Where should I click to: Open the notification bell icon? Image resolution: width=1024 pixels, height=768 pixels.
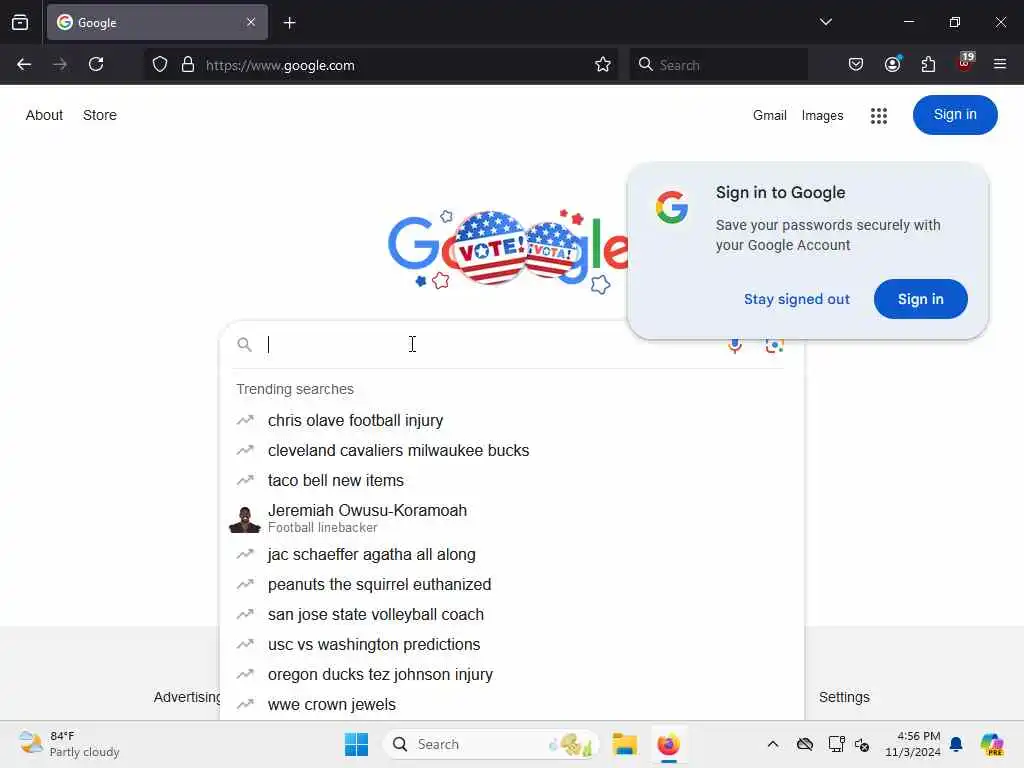(956, 744)
